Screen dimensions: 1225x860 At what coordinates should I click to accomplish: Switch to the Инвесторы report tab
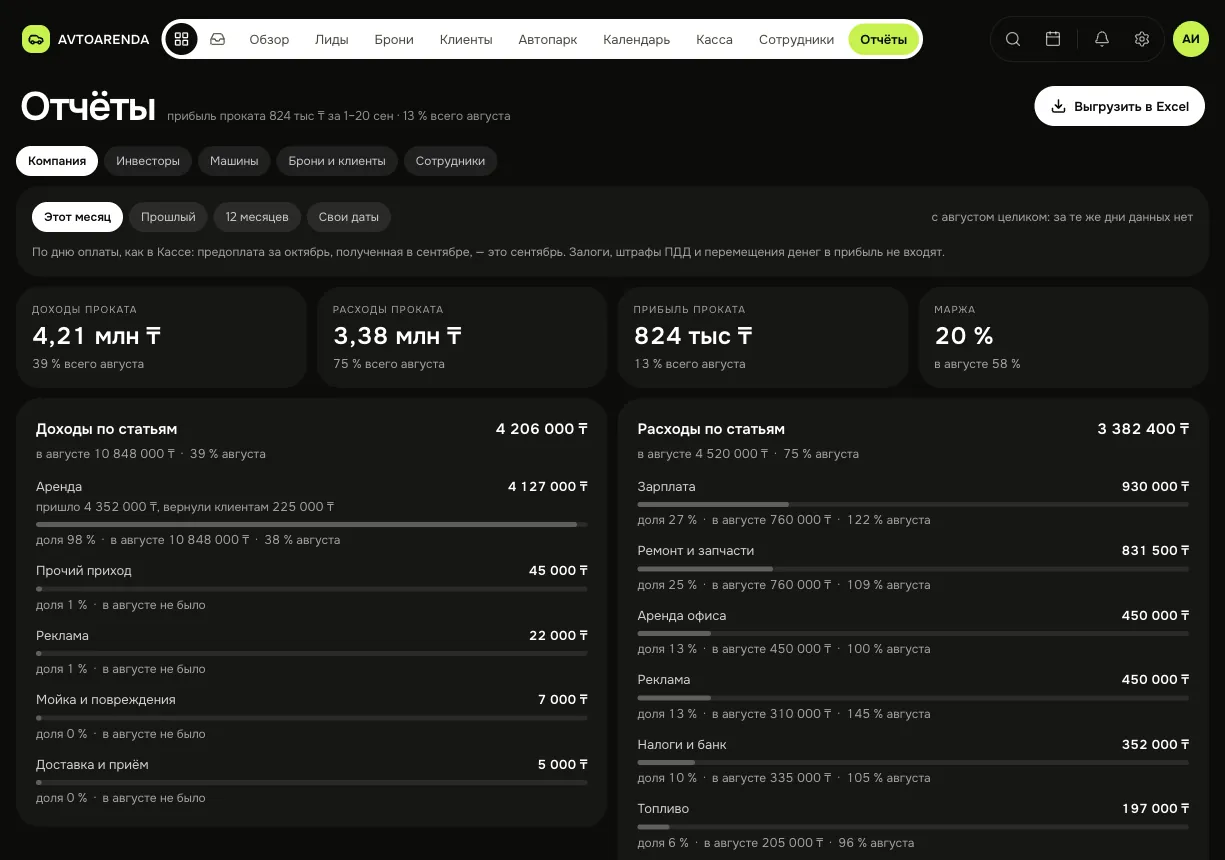[148, 161]
